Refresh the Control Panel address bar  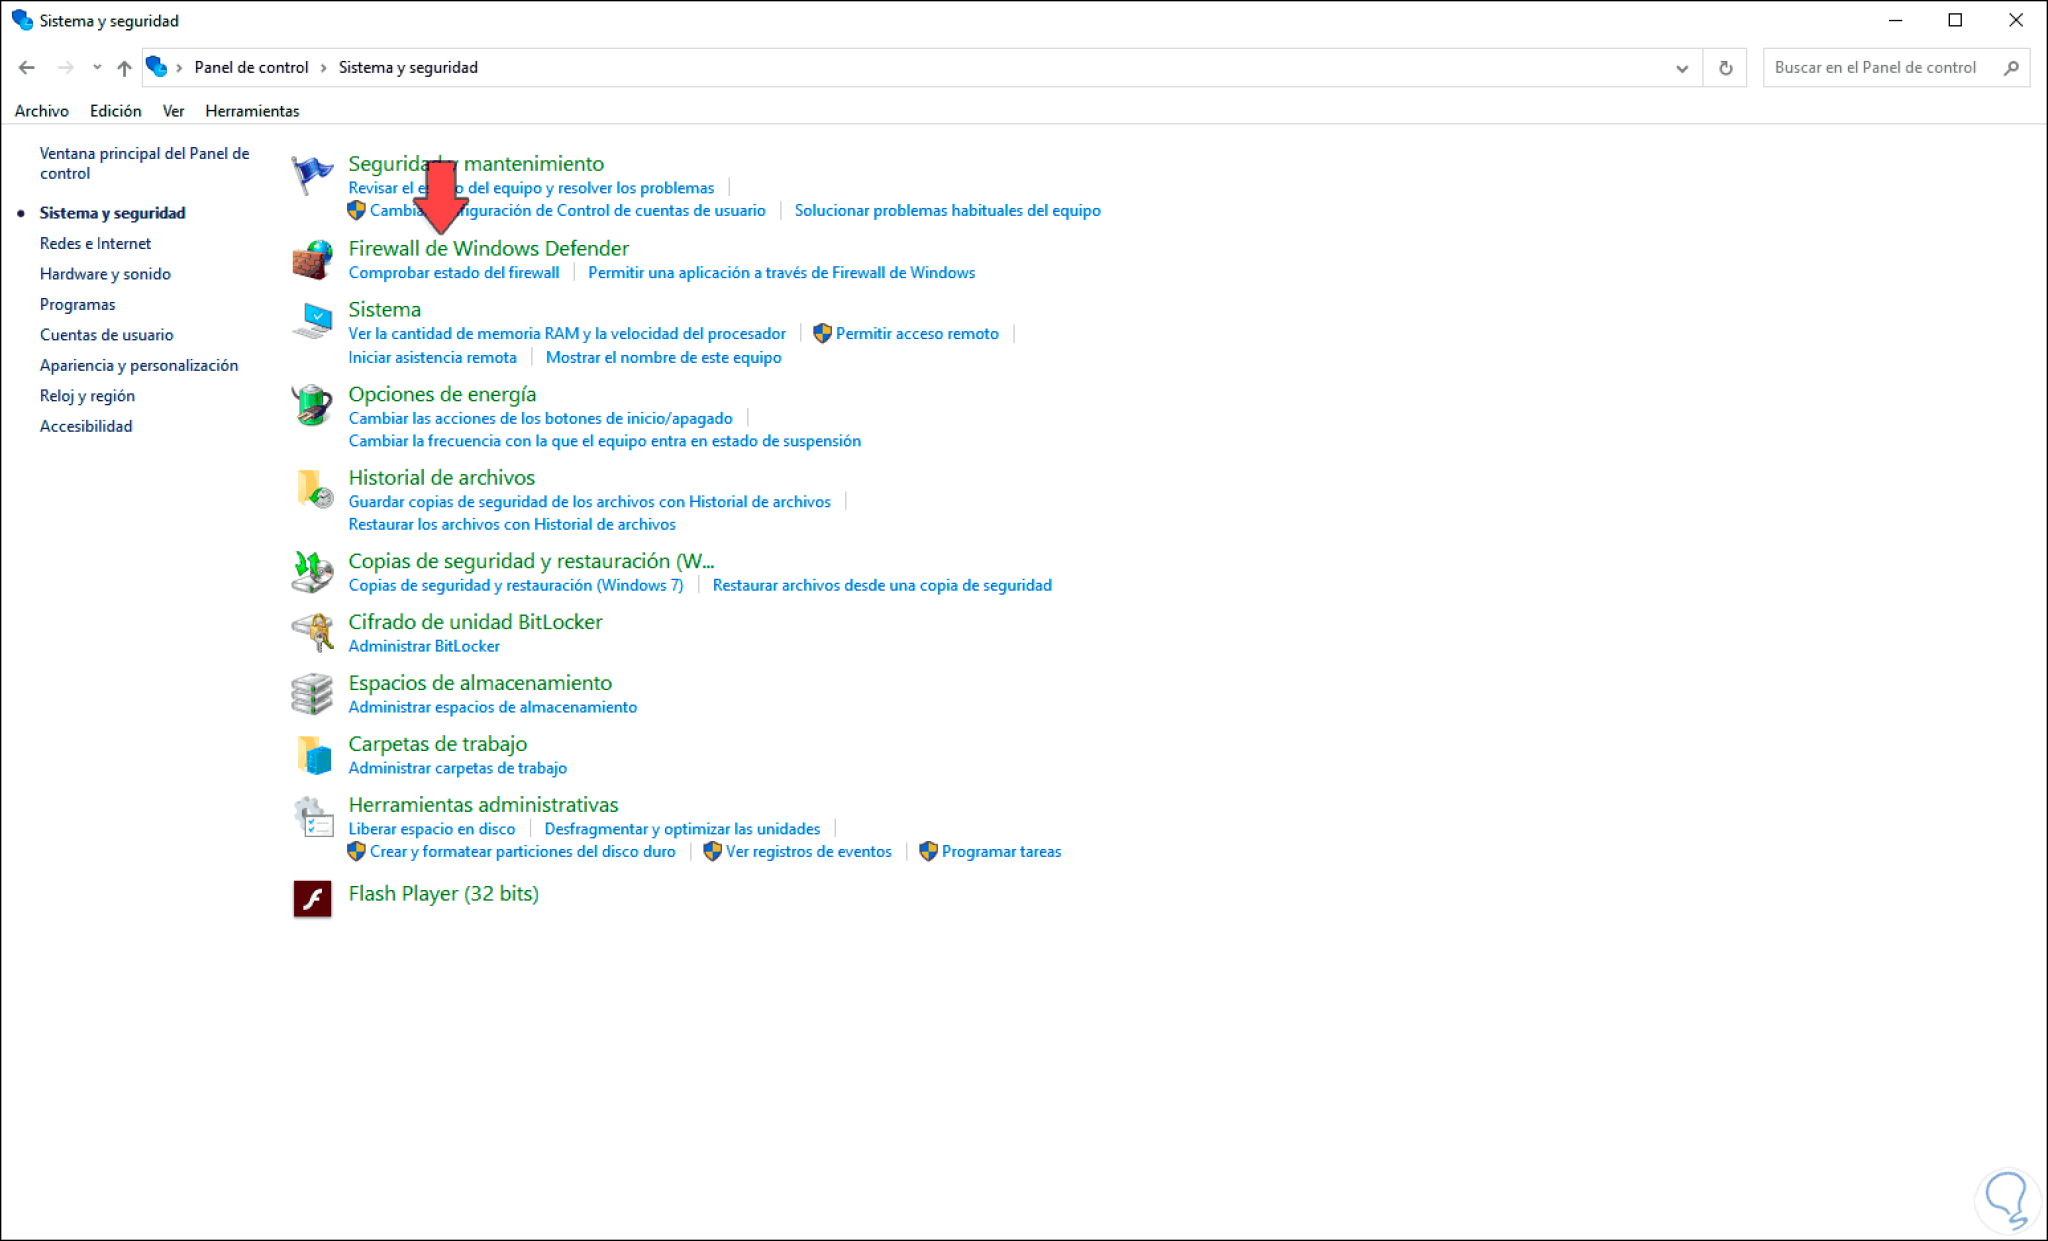pyautogui.click(x=1725, y=68)
